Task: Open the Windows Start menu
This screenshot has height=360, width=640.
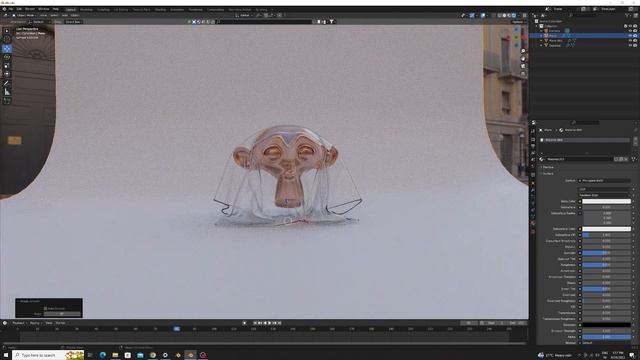Action: pyautogui.click(x=6, y=355)
